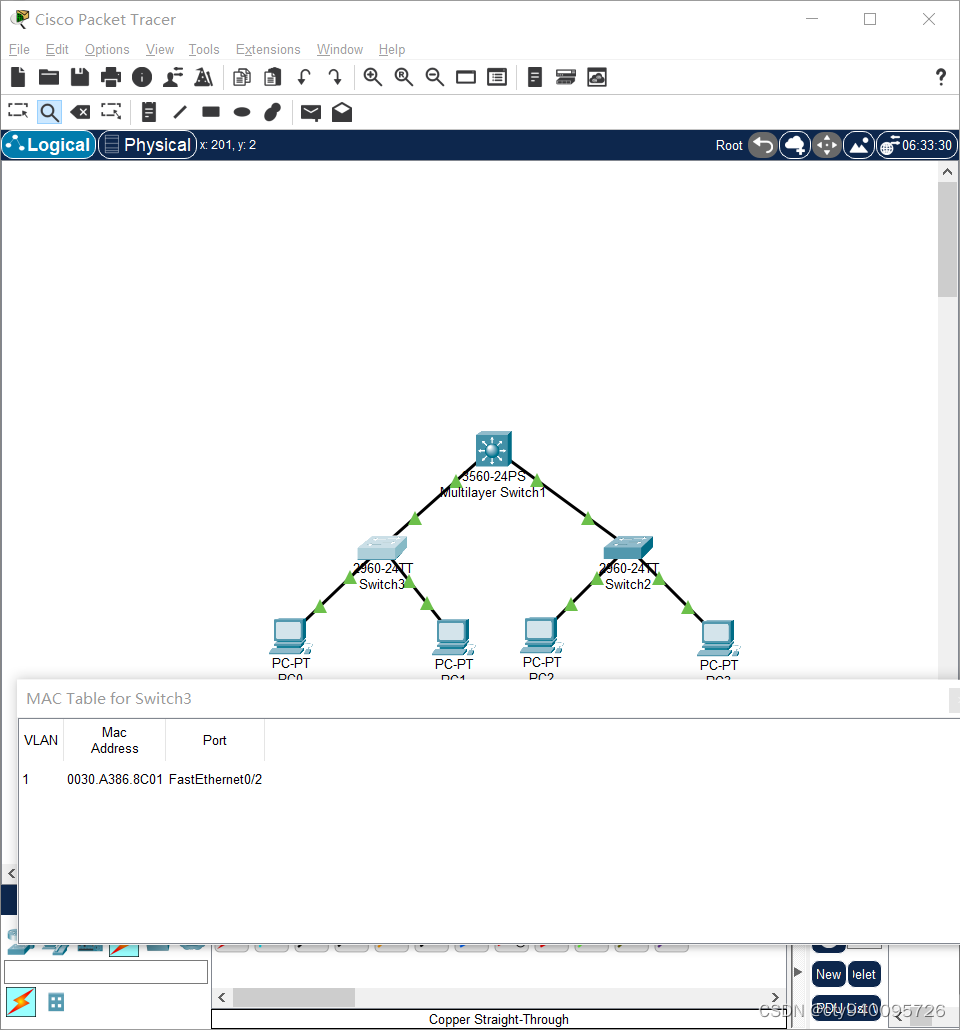
Task: Click the PC3 computer device
Action: [718, 638]
